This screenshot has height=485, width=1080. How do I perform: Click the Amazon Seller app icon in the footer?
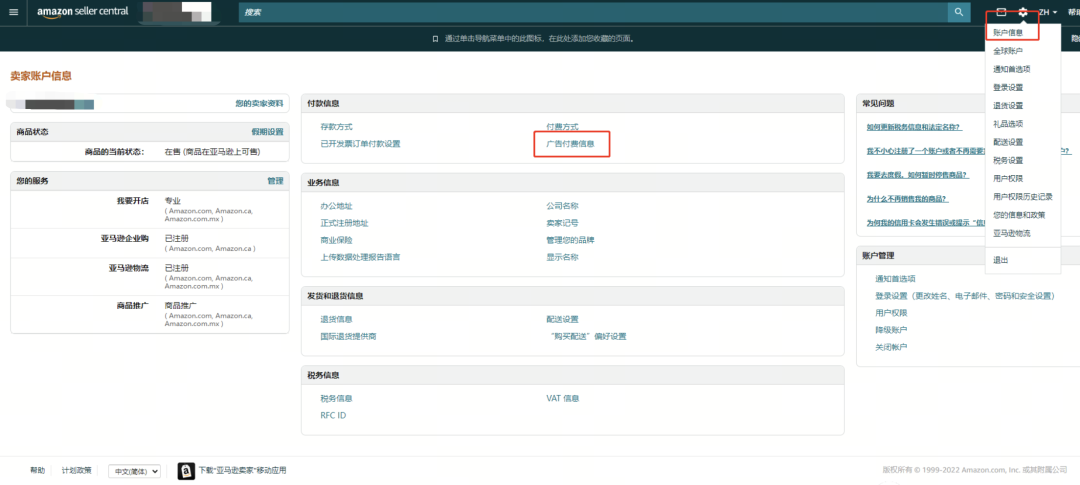[186, 471]
